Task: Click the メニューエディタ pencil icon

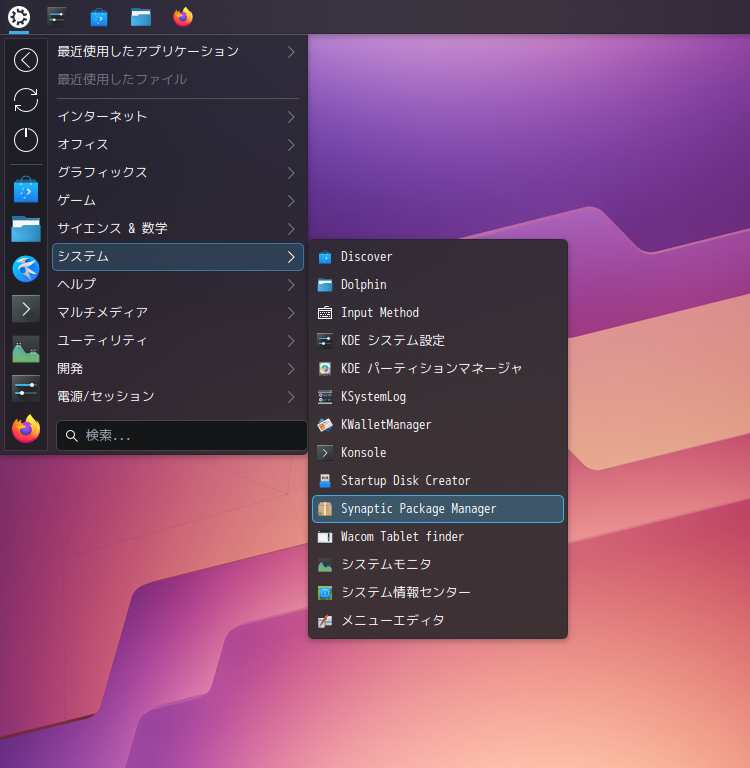Action: tap(325, 621)
